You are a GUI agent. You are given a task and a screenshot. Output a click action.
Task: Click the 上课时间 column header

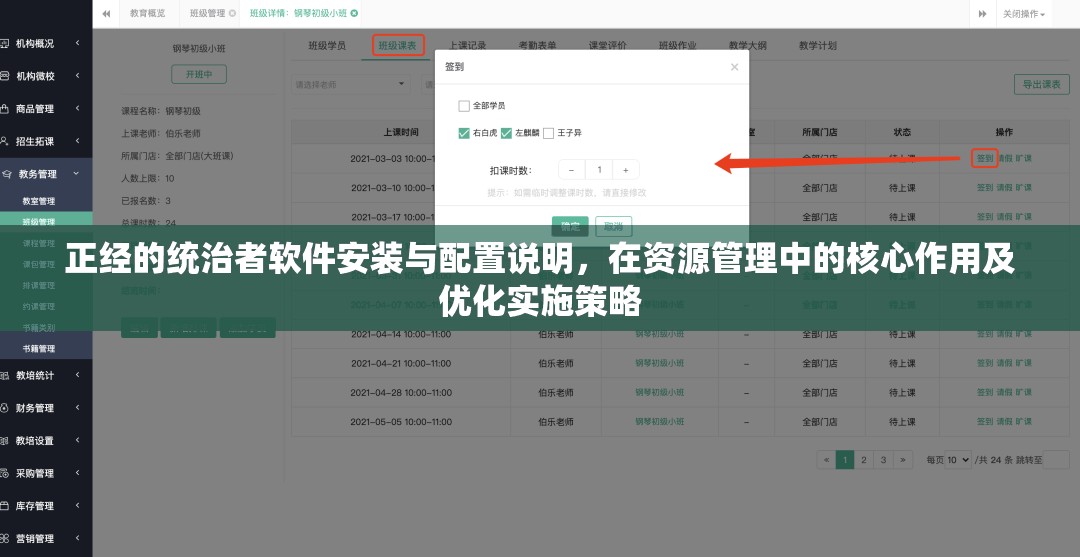(x=401, y=132)
